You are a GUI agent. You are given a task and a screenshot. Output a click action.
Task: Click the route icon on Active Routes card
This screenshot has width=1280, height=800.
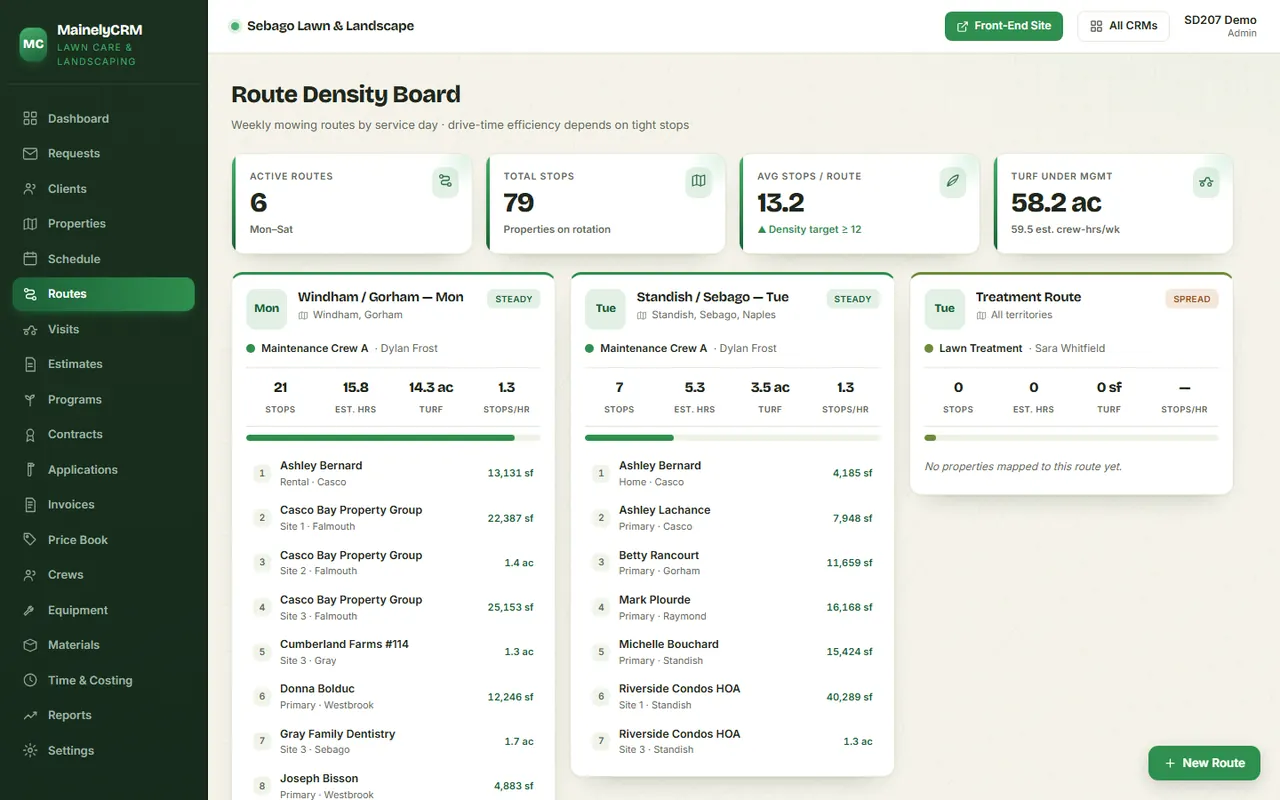pyautogui.click(x=445, y=181)
